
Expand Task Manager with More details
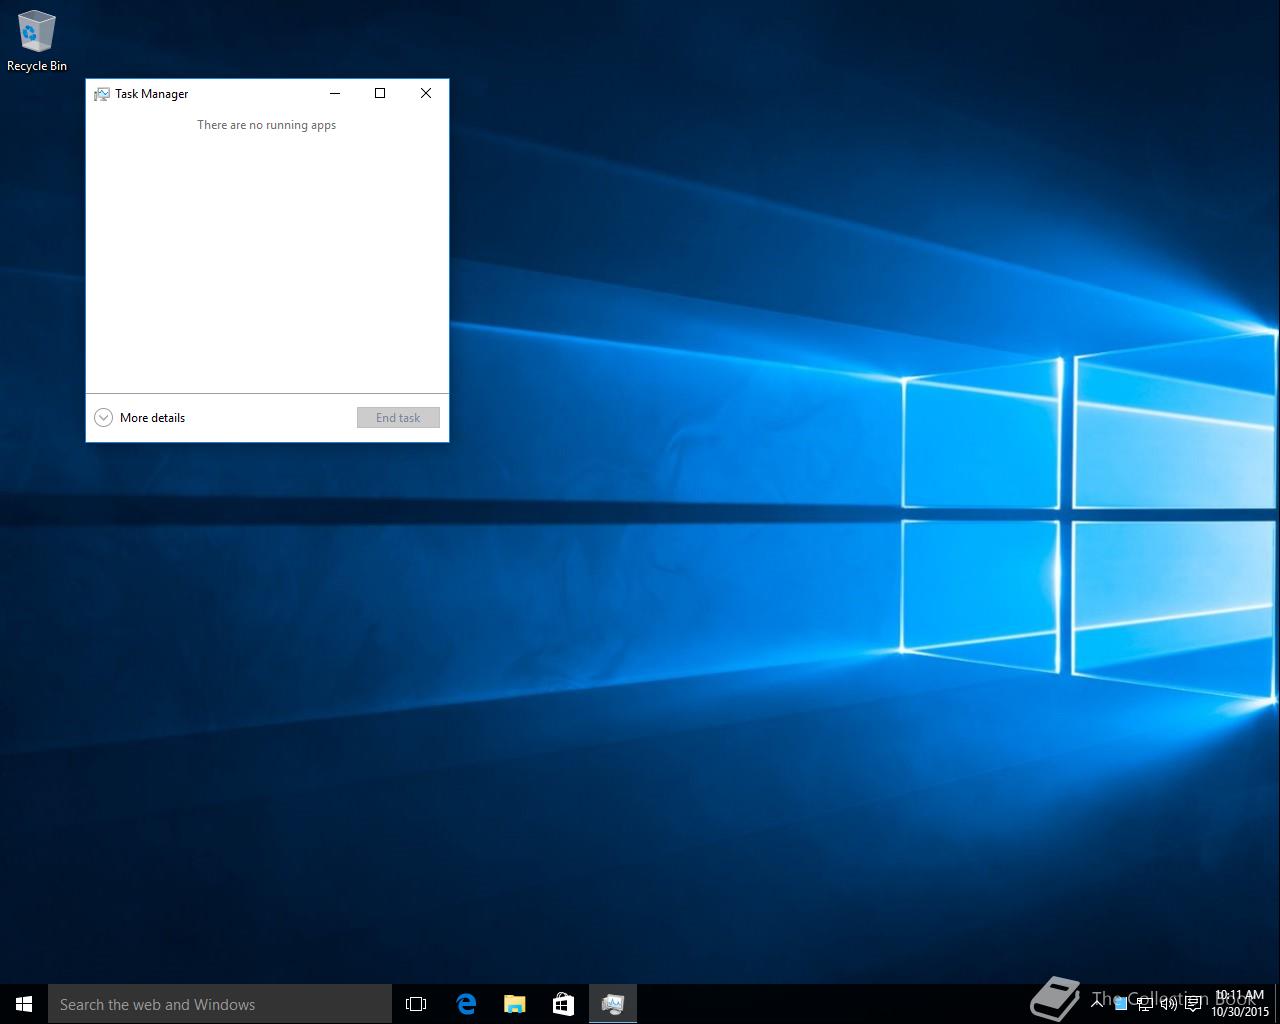pos(140,418)
